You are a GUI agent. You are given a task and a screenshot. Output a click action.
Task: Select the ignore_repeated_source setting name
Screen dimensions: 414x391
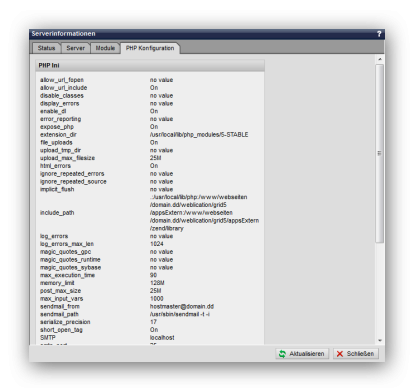(x=73, y=182)
